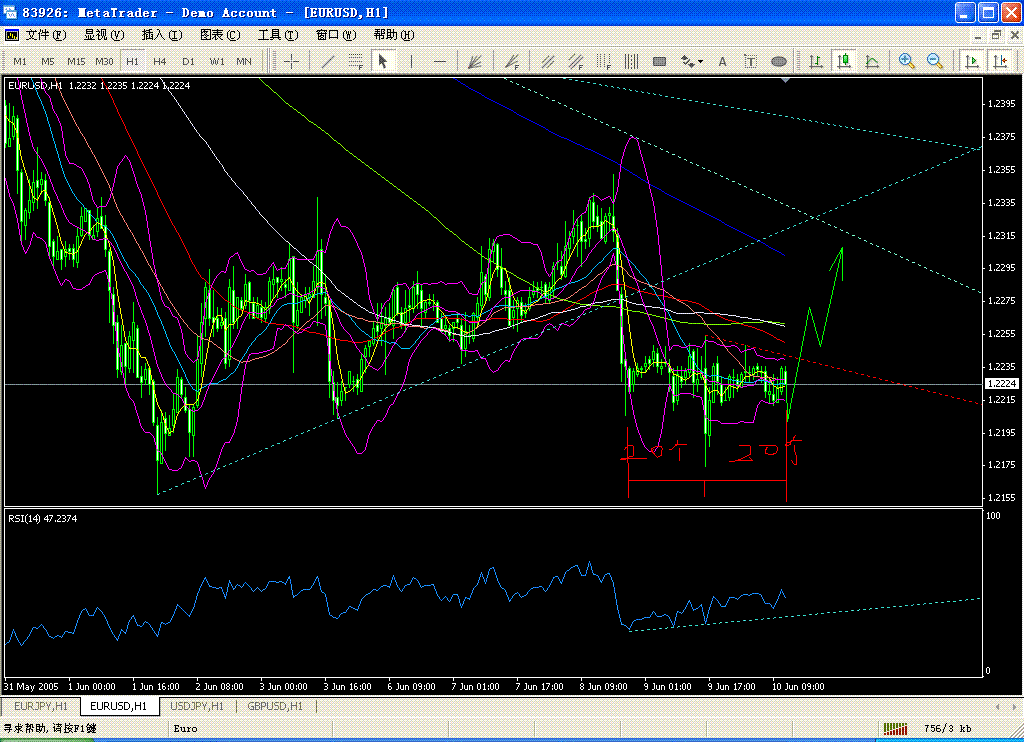Click the 10 Jun 09:00 time axis label
Image resolution: width=1024 pixels, height=742 pixels.
(x=798, y=686)
